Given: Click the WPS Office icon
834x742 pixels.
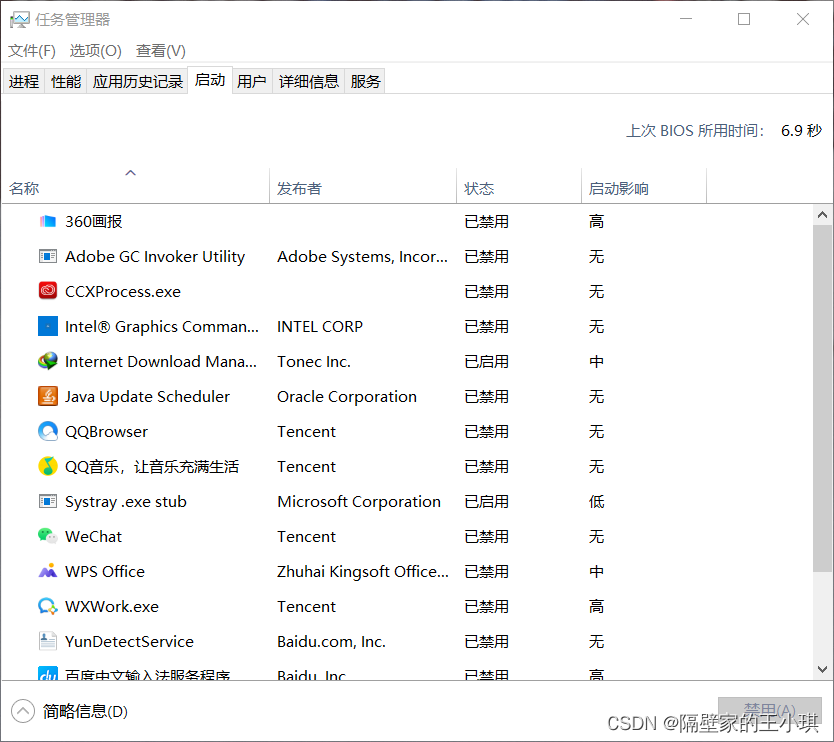Looking at the screenshot, I should (x=48, y=571).
